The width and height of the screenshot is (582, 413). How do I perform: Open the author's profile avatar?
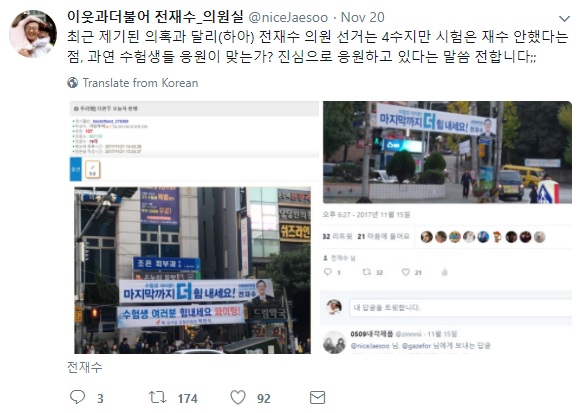coord(33,34)
